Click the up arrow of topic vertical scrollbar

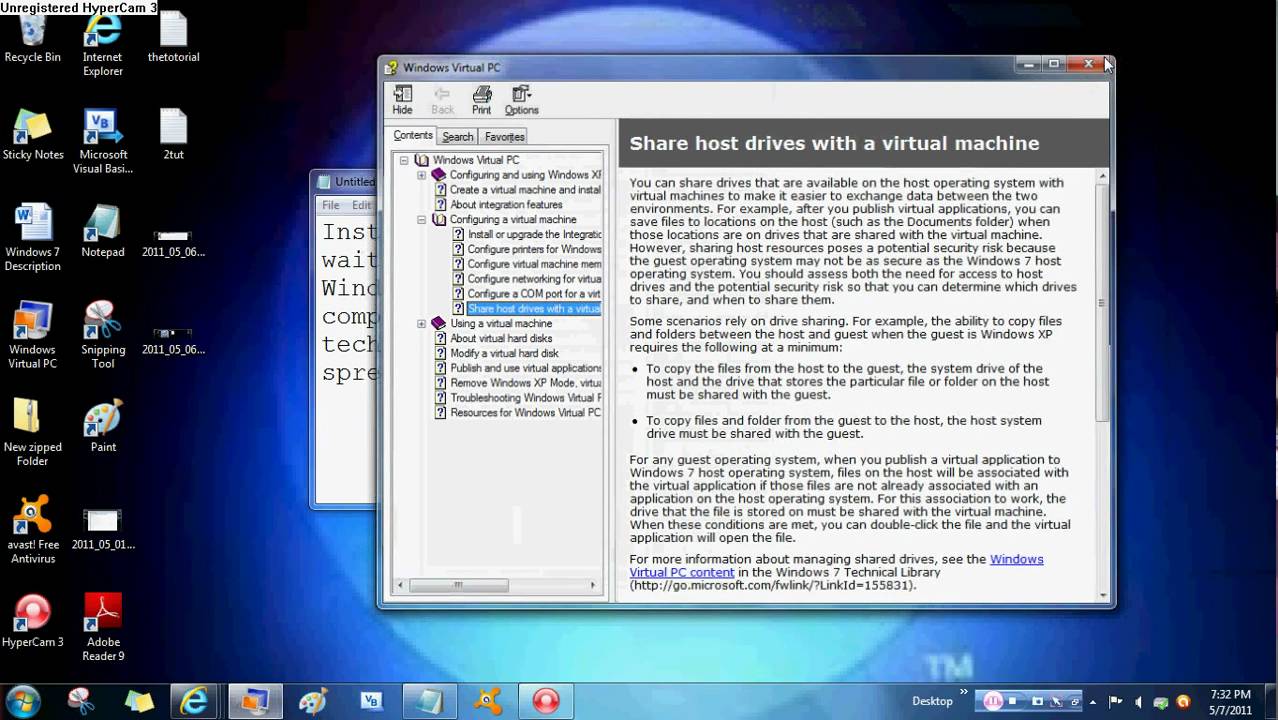[x=1103, y=176]
